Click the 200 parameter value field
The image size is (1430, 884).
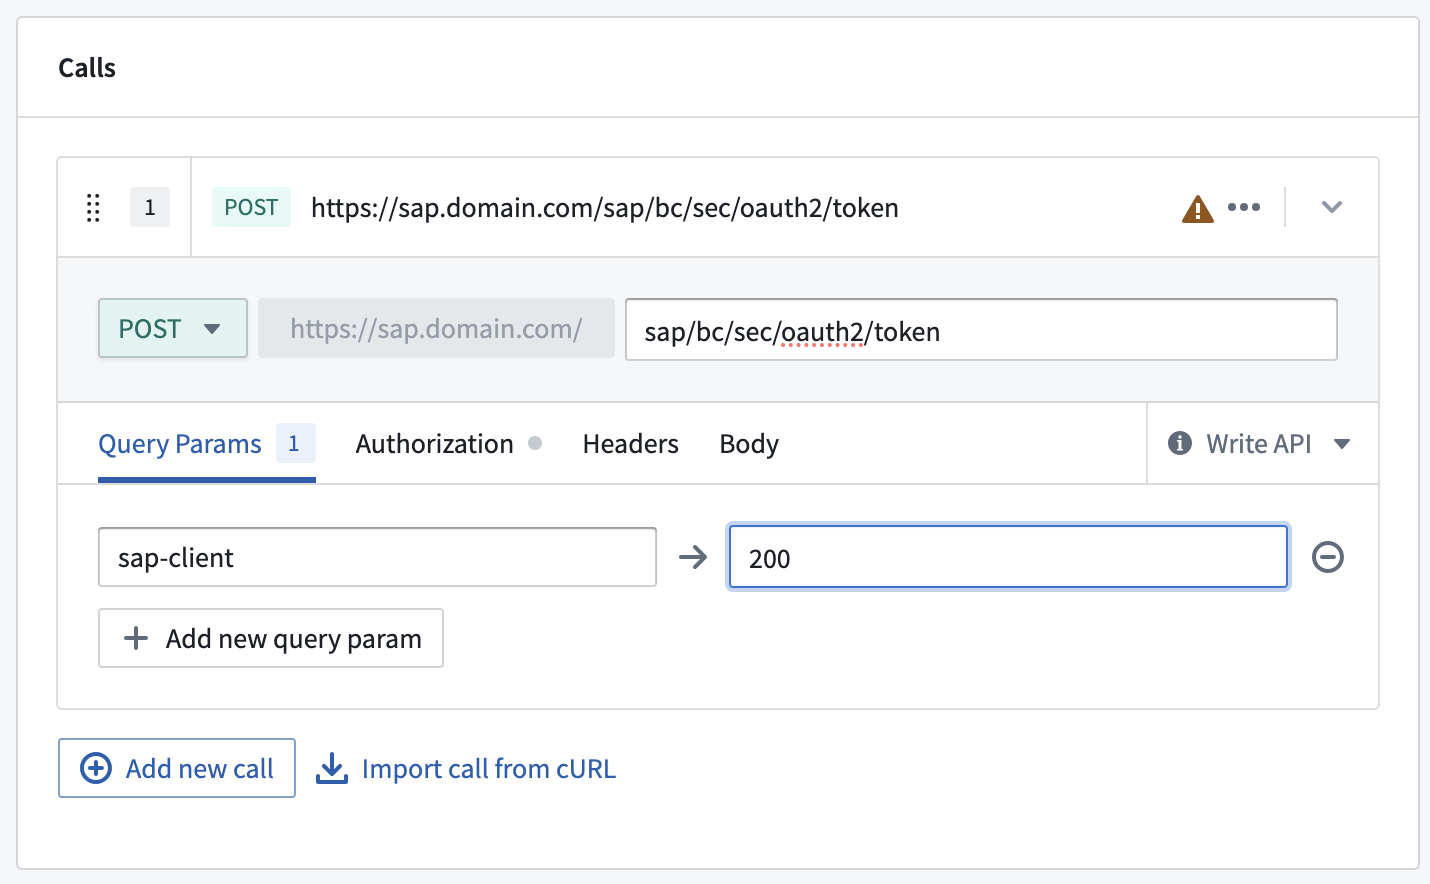(x=1008, y=557)
